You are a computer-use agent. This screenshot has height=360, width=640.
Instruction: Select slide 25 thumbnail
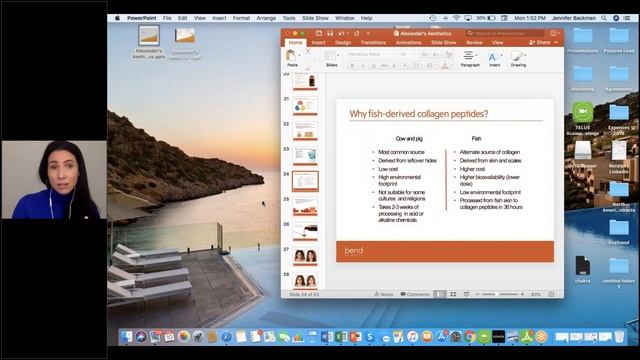click(305, 207)
